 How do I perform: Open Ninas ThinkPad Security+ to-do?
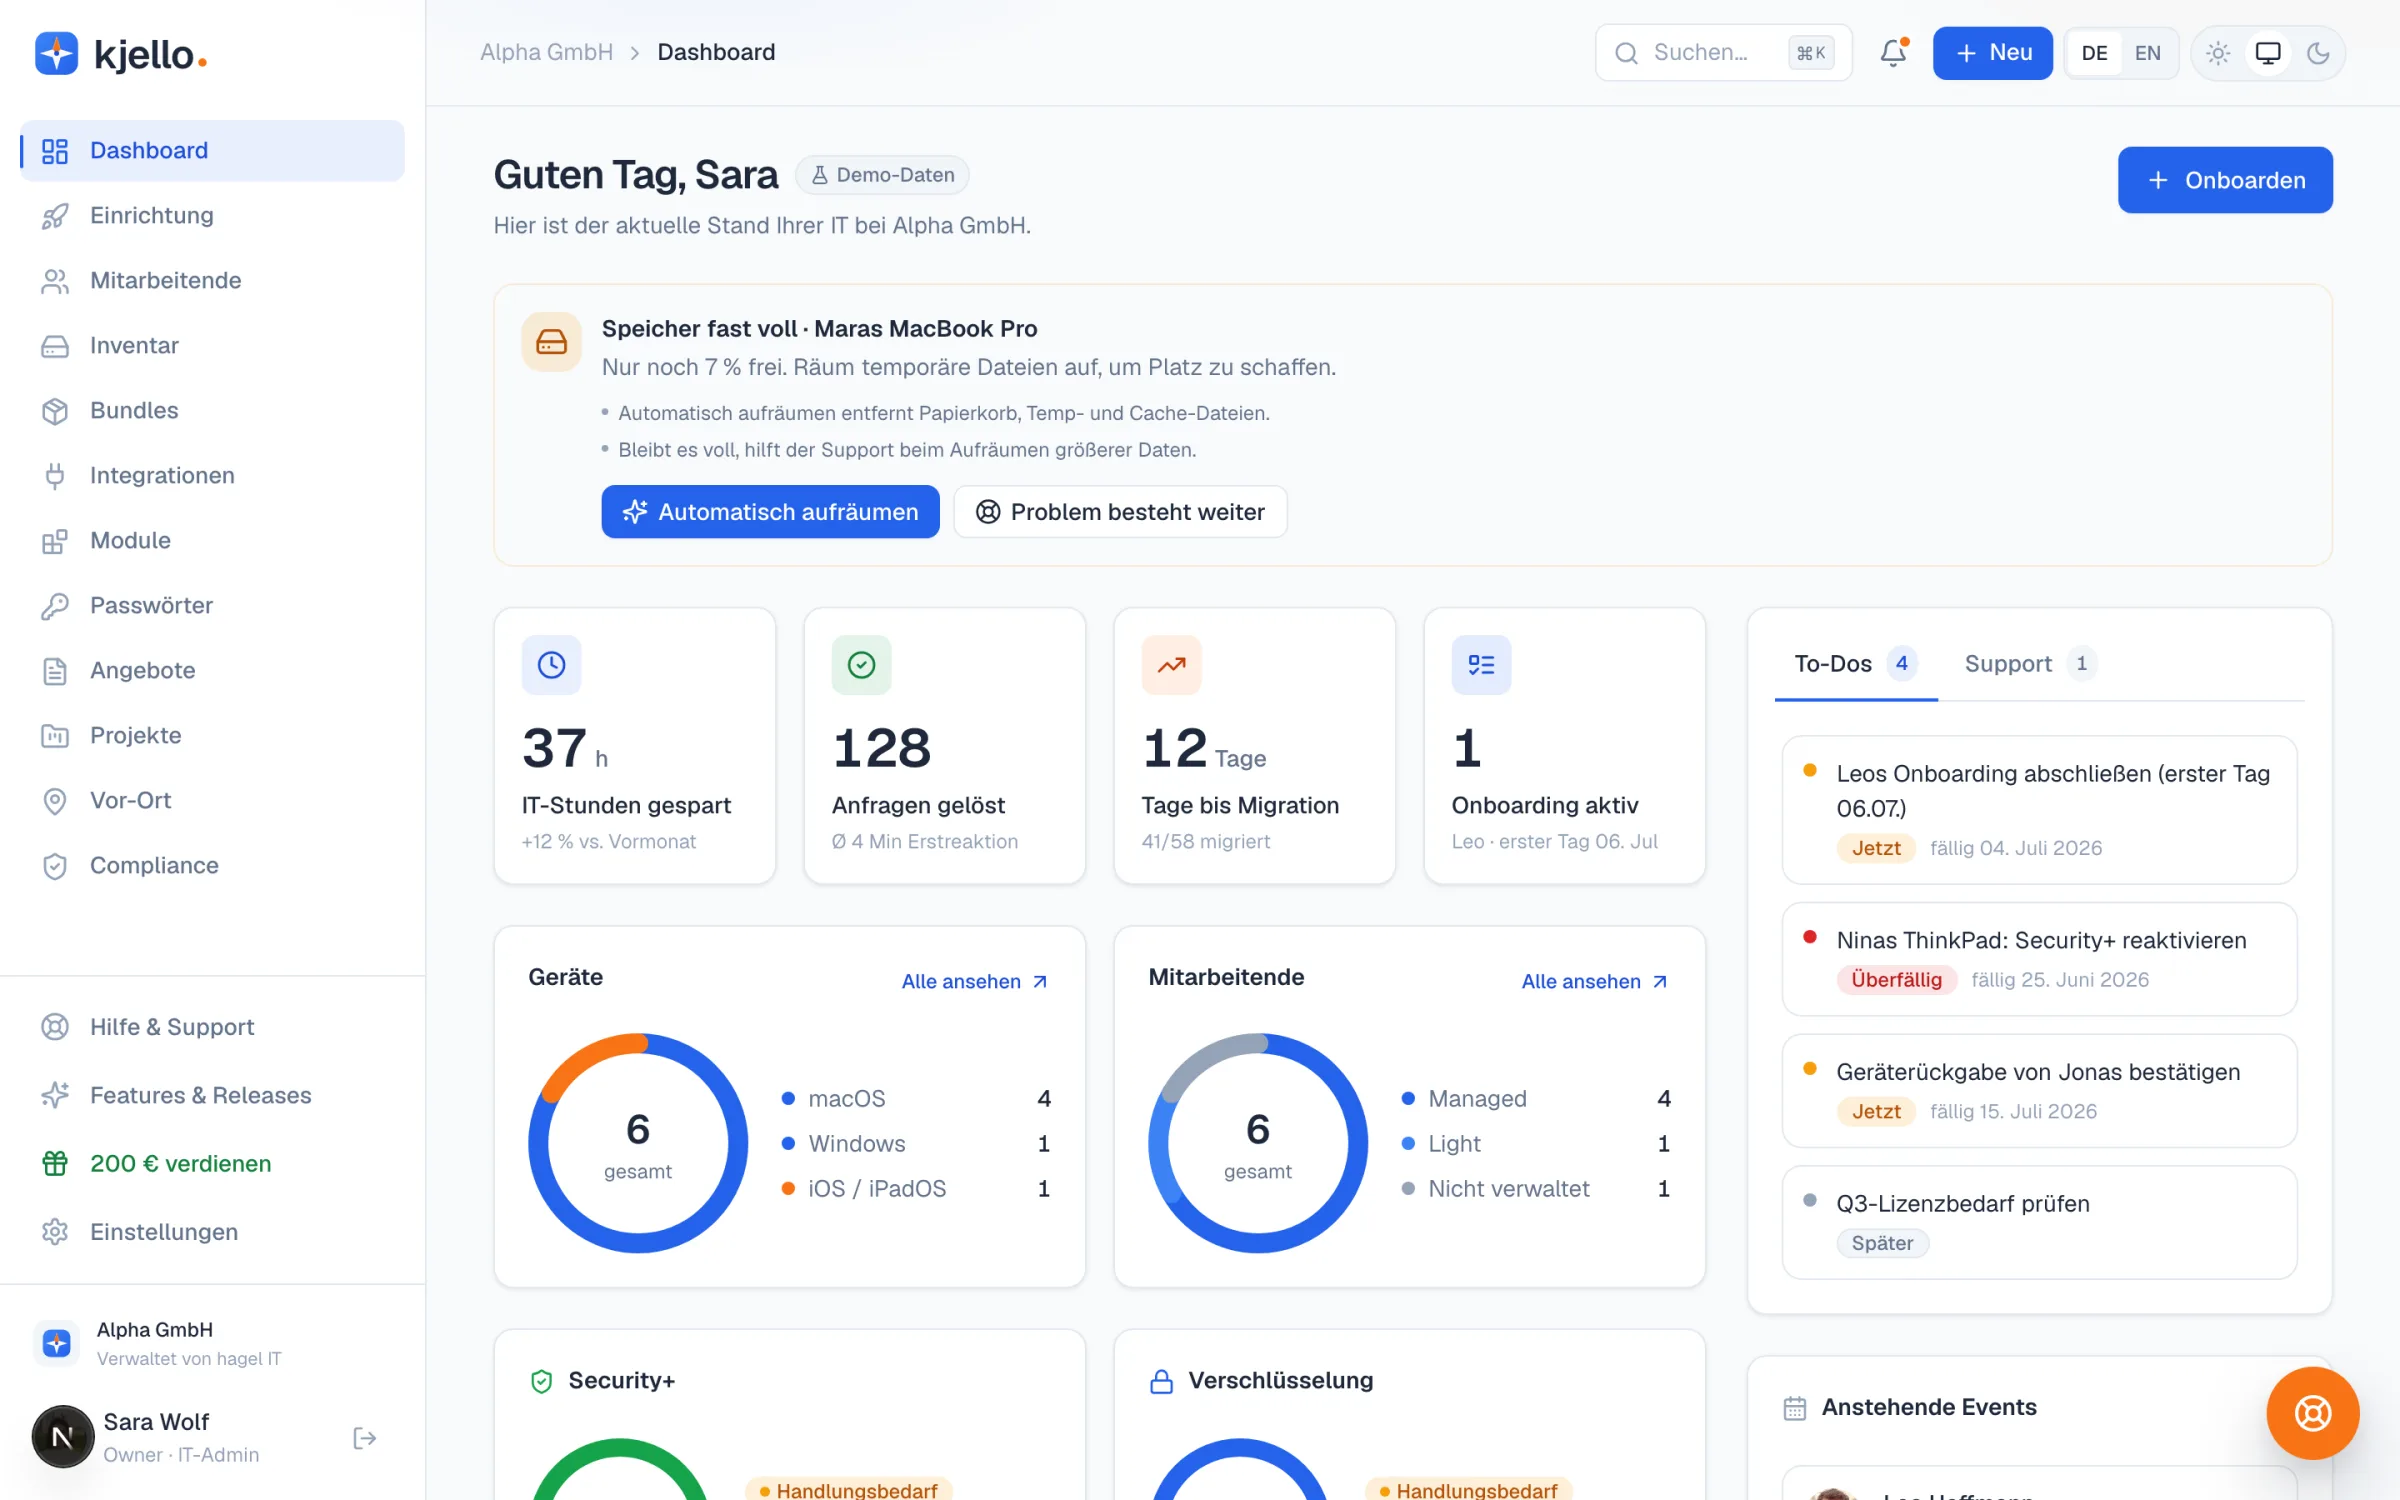2039,959
